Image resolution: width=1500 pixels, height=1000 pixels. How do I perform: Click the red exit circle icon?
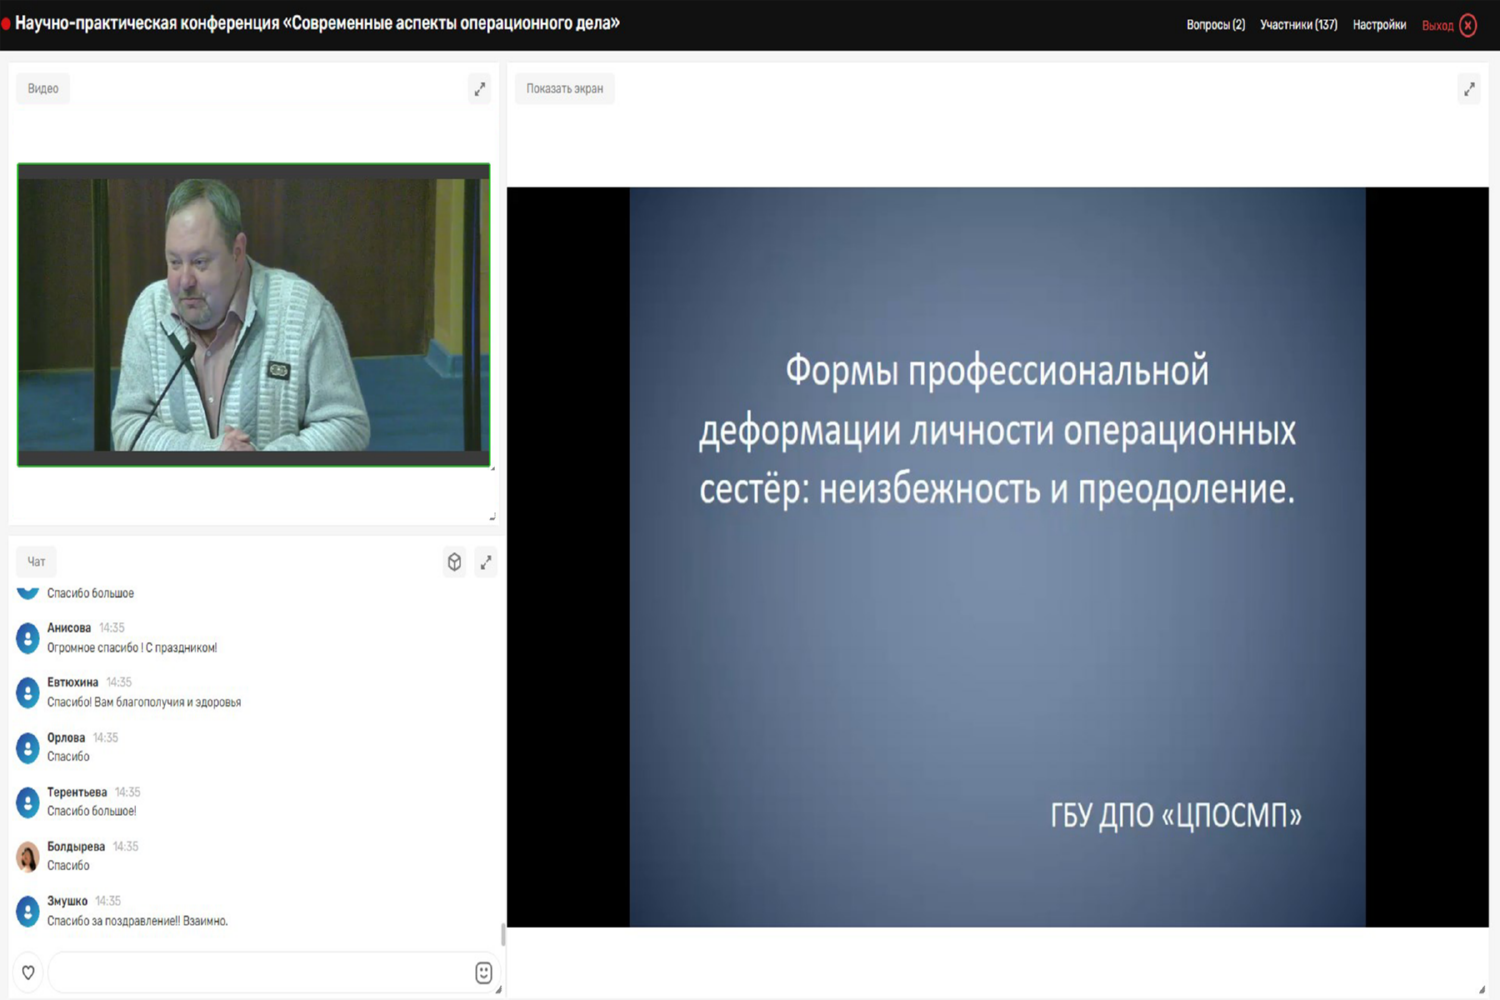click(1468, 25)
